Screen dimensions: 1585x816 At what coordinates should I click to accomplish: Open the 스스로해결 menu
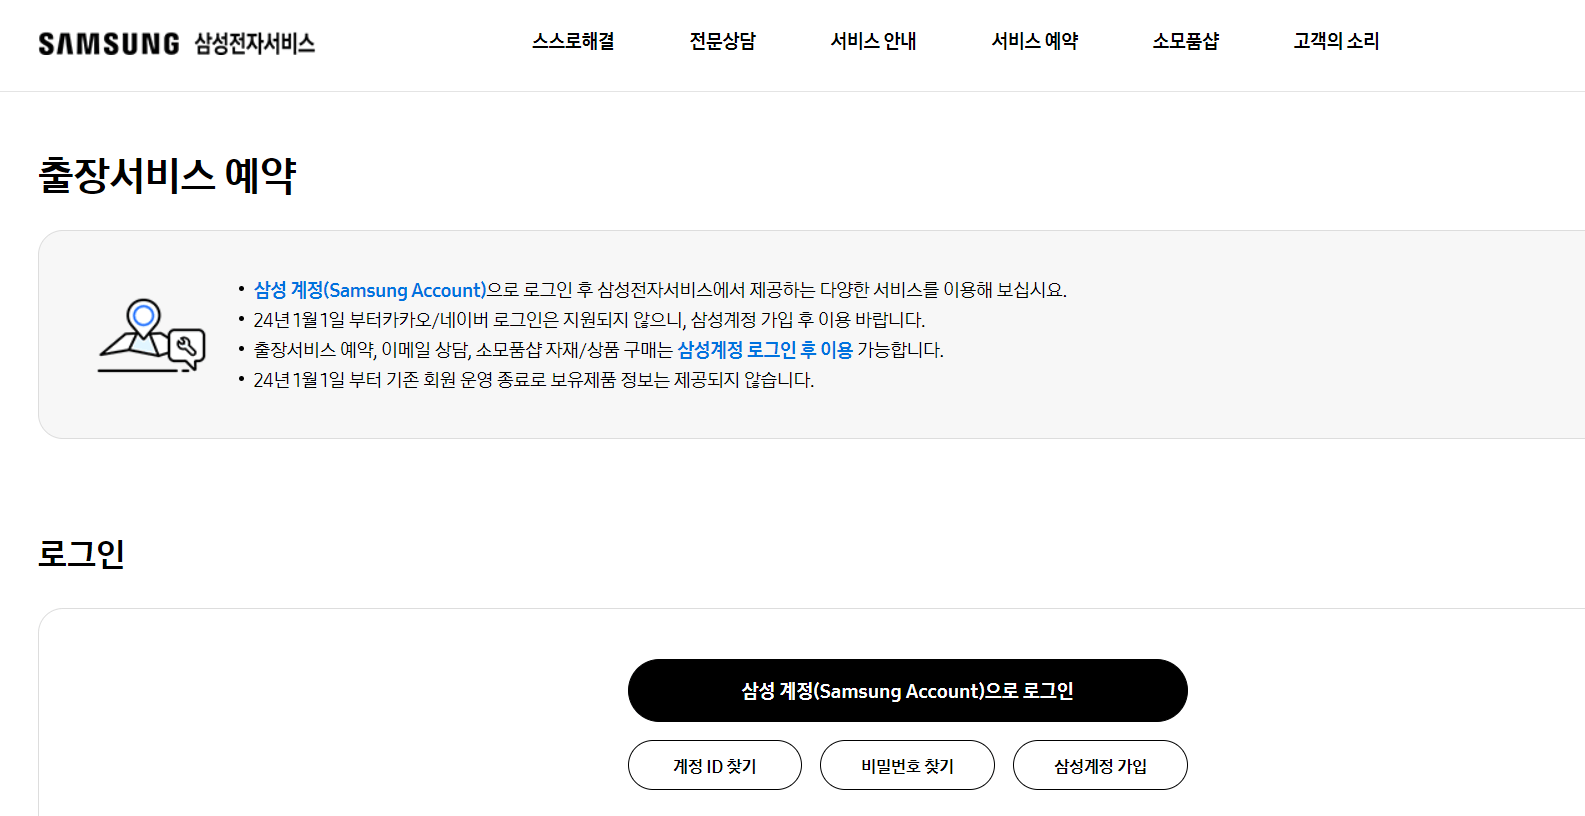pos(573,41)
